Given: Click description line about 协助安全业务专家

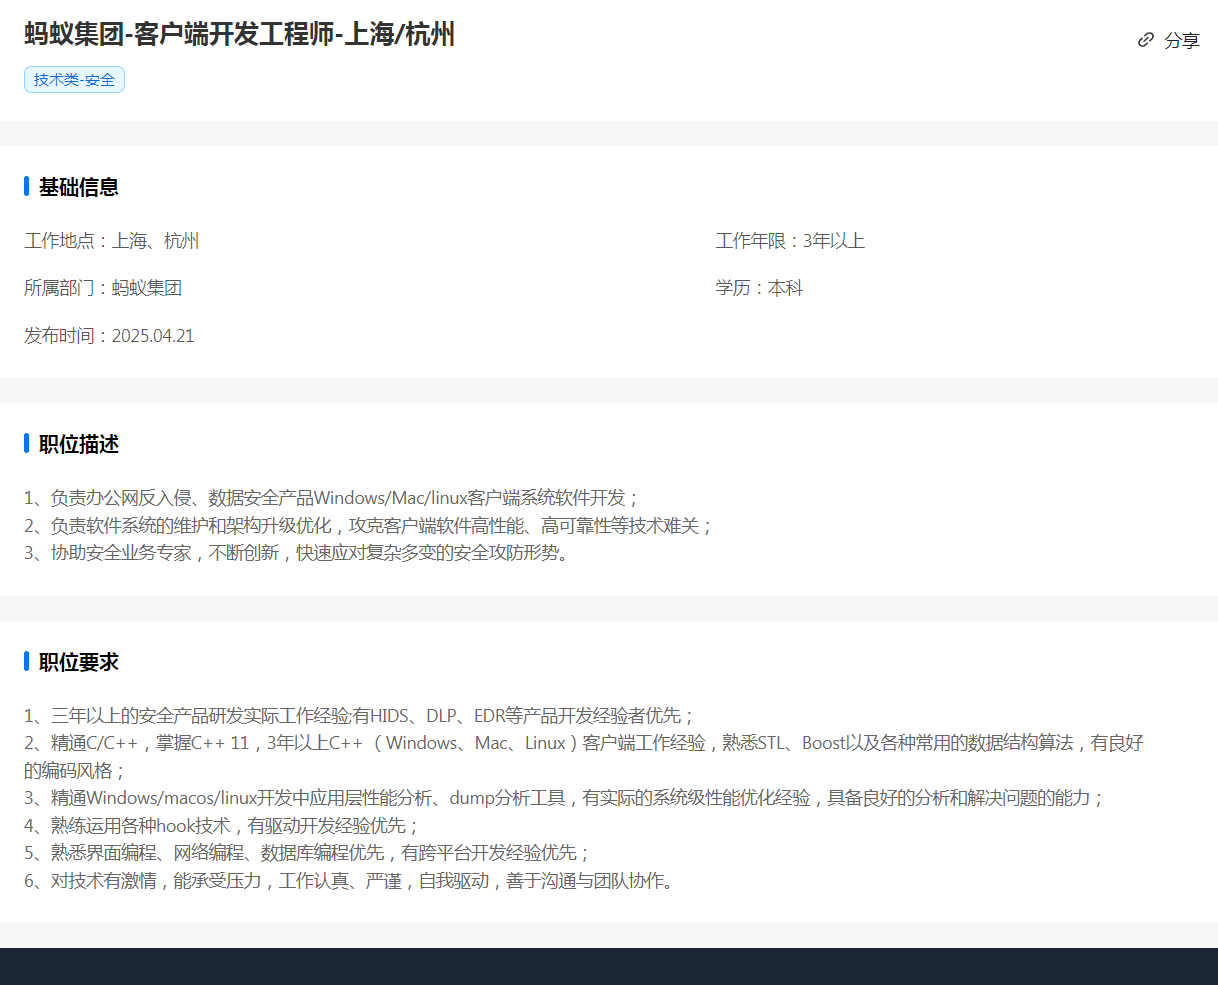Looking at the screenshot, I should coord(299,553).
